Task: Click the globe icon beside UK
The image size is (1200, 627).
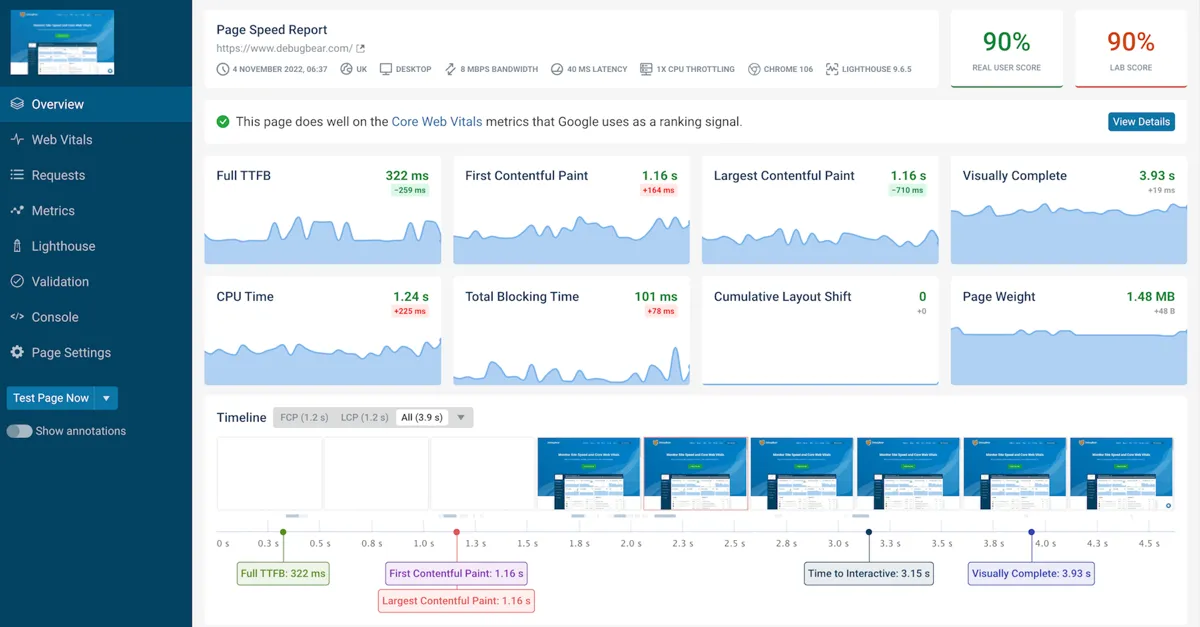Action: 346,69
